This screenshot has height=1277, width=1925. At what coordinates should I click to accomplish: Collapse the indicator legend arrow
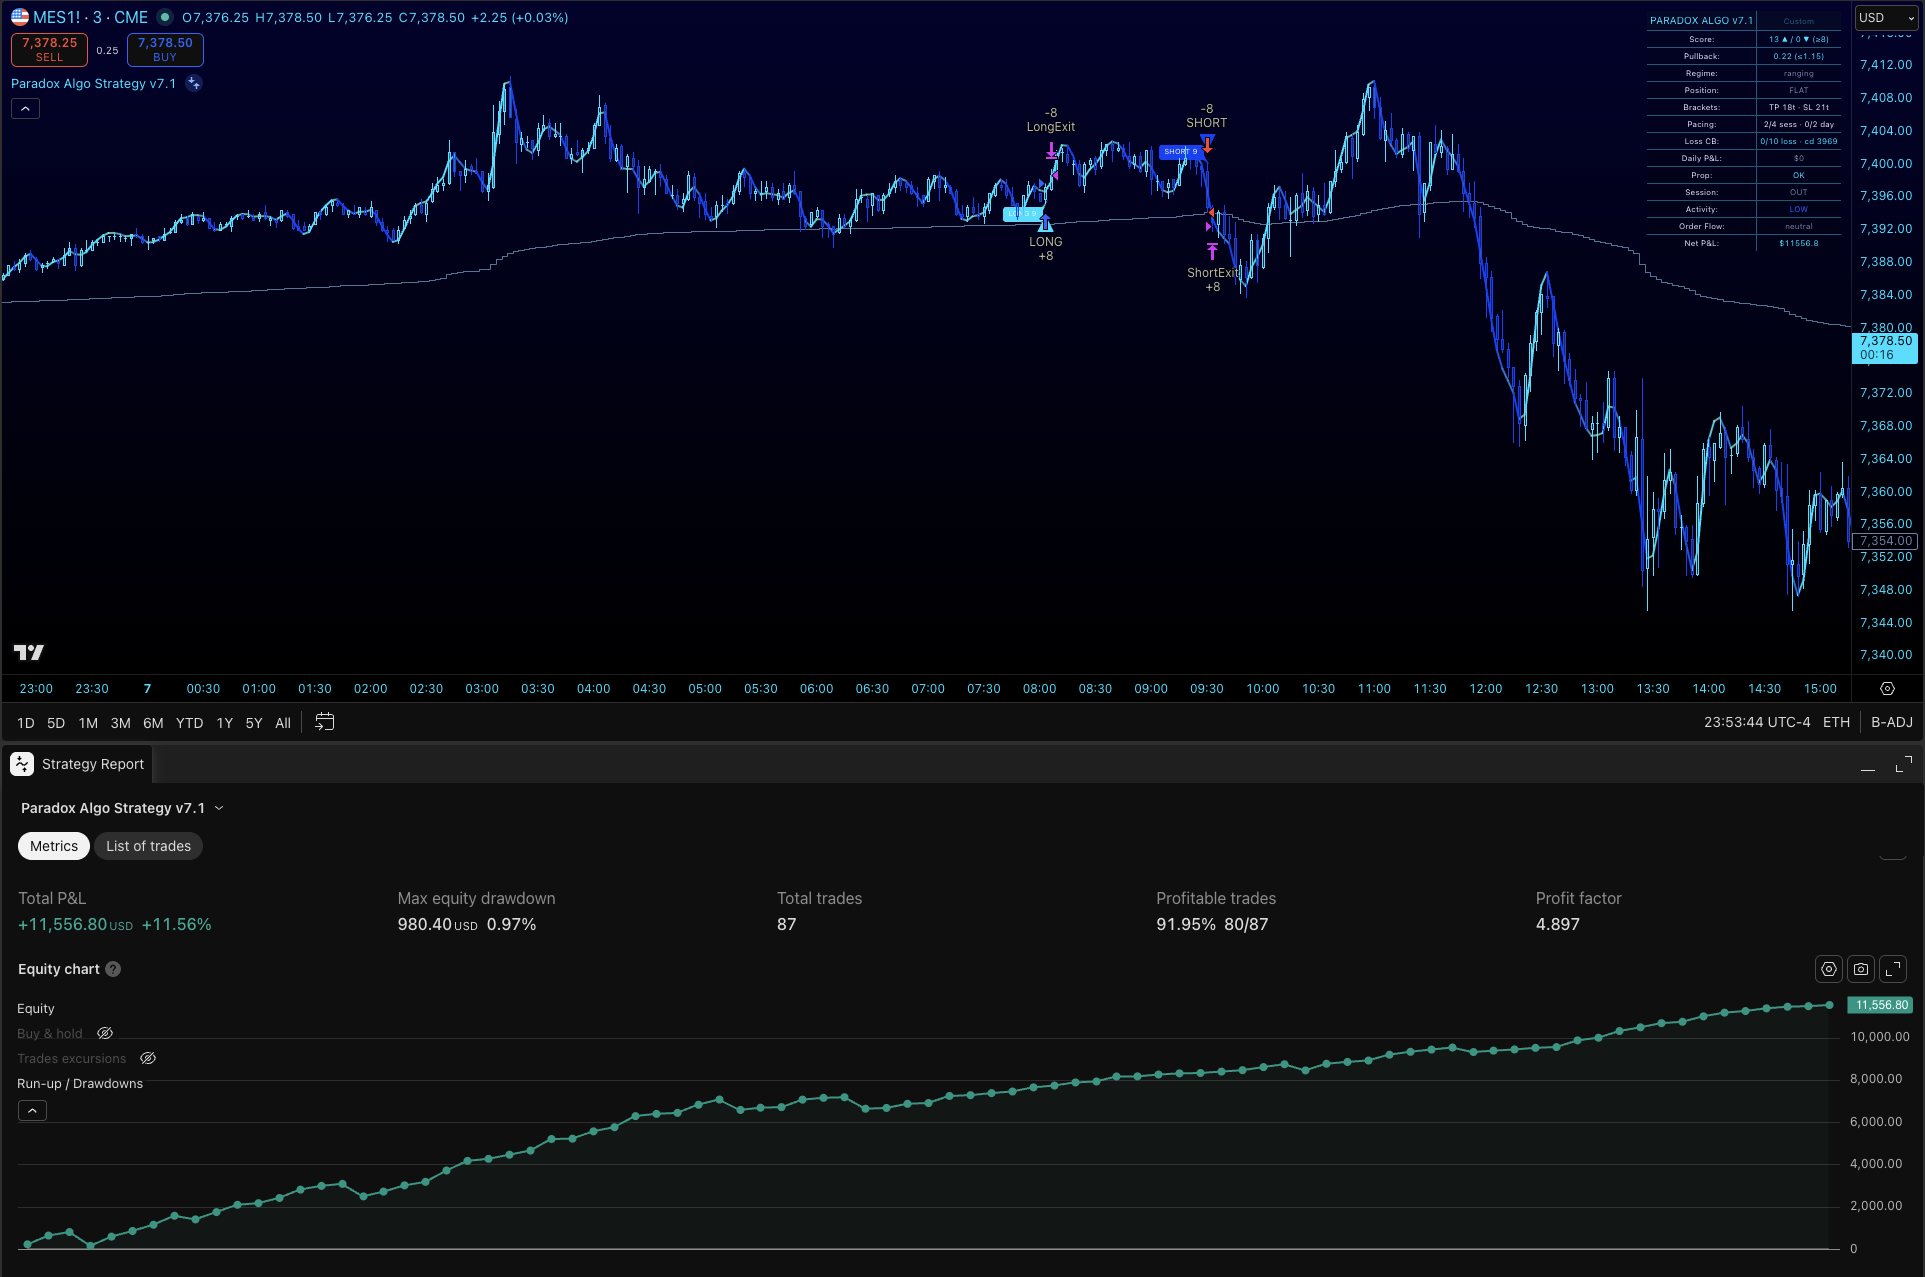(x=25, y=109)
